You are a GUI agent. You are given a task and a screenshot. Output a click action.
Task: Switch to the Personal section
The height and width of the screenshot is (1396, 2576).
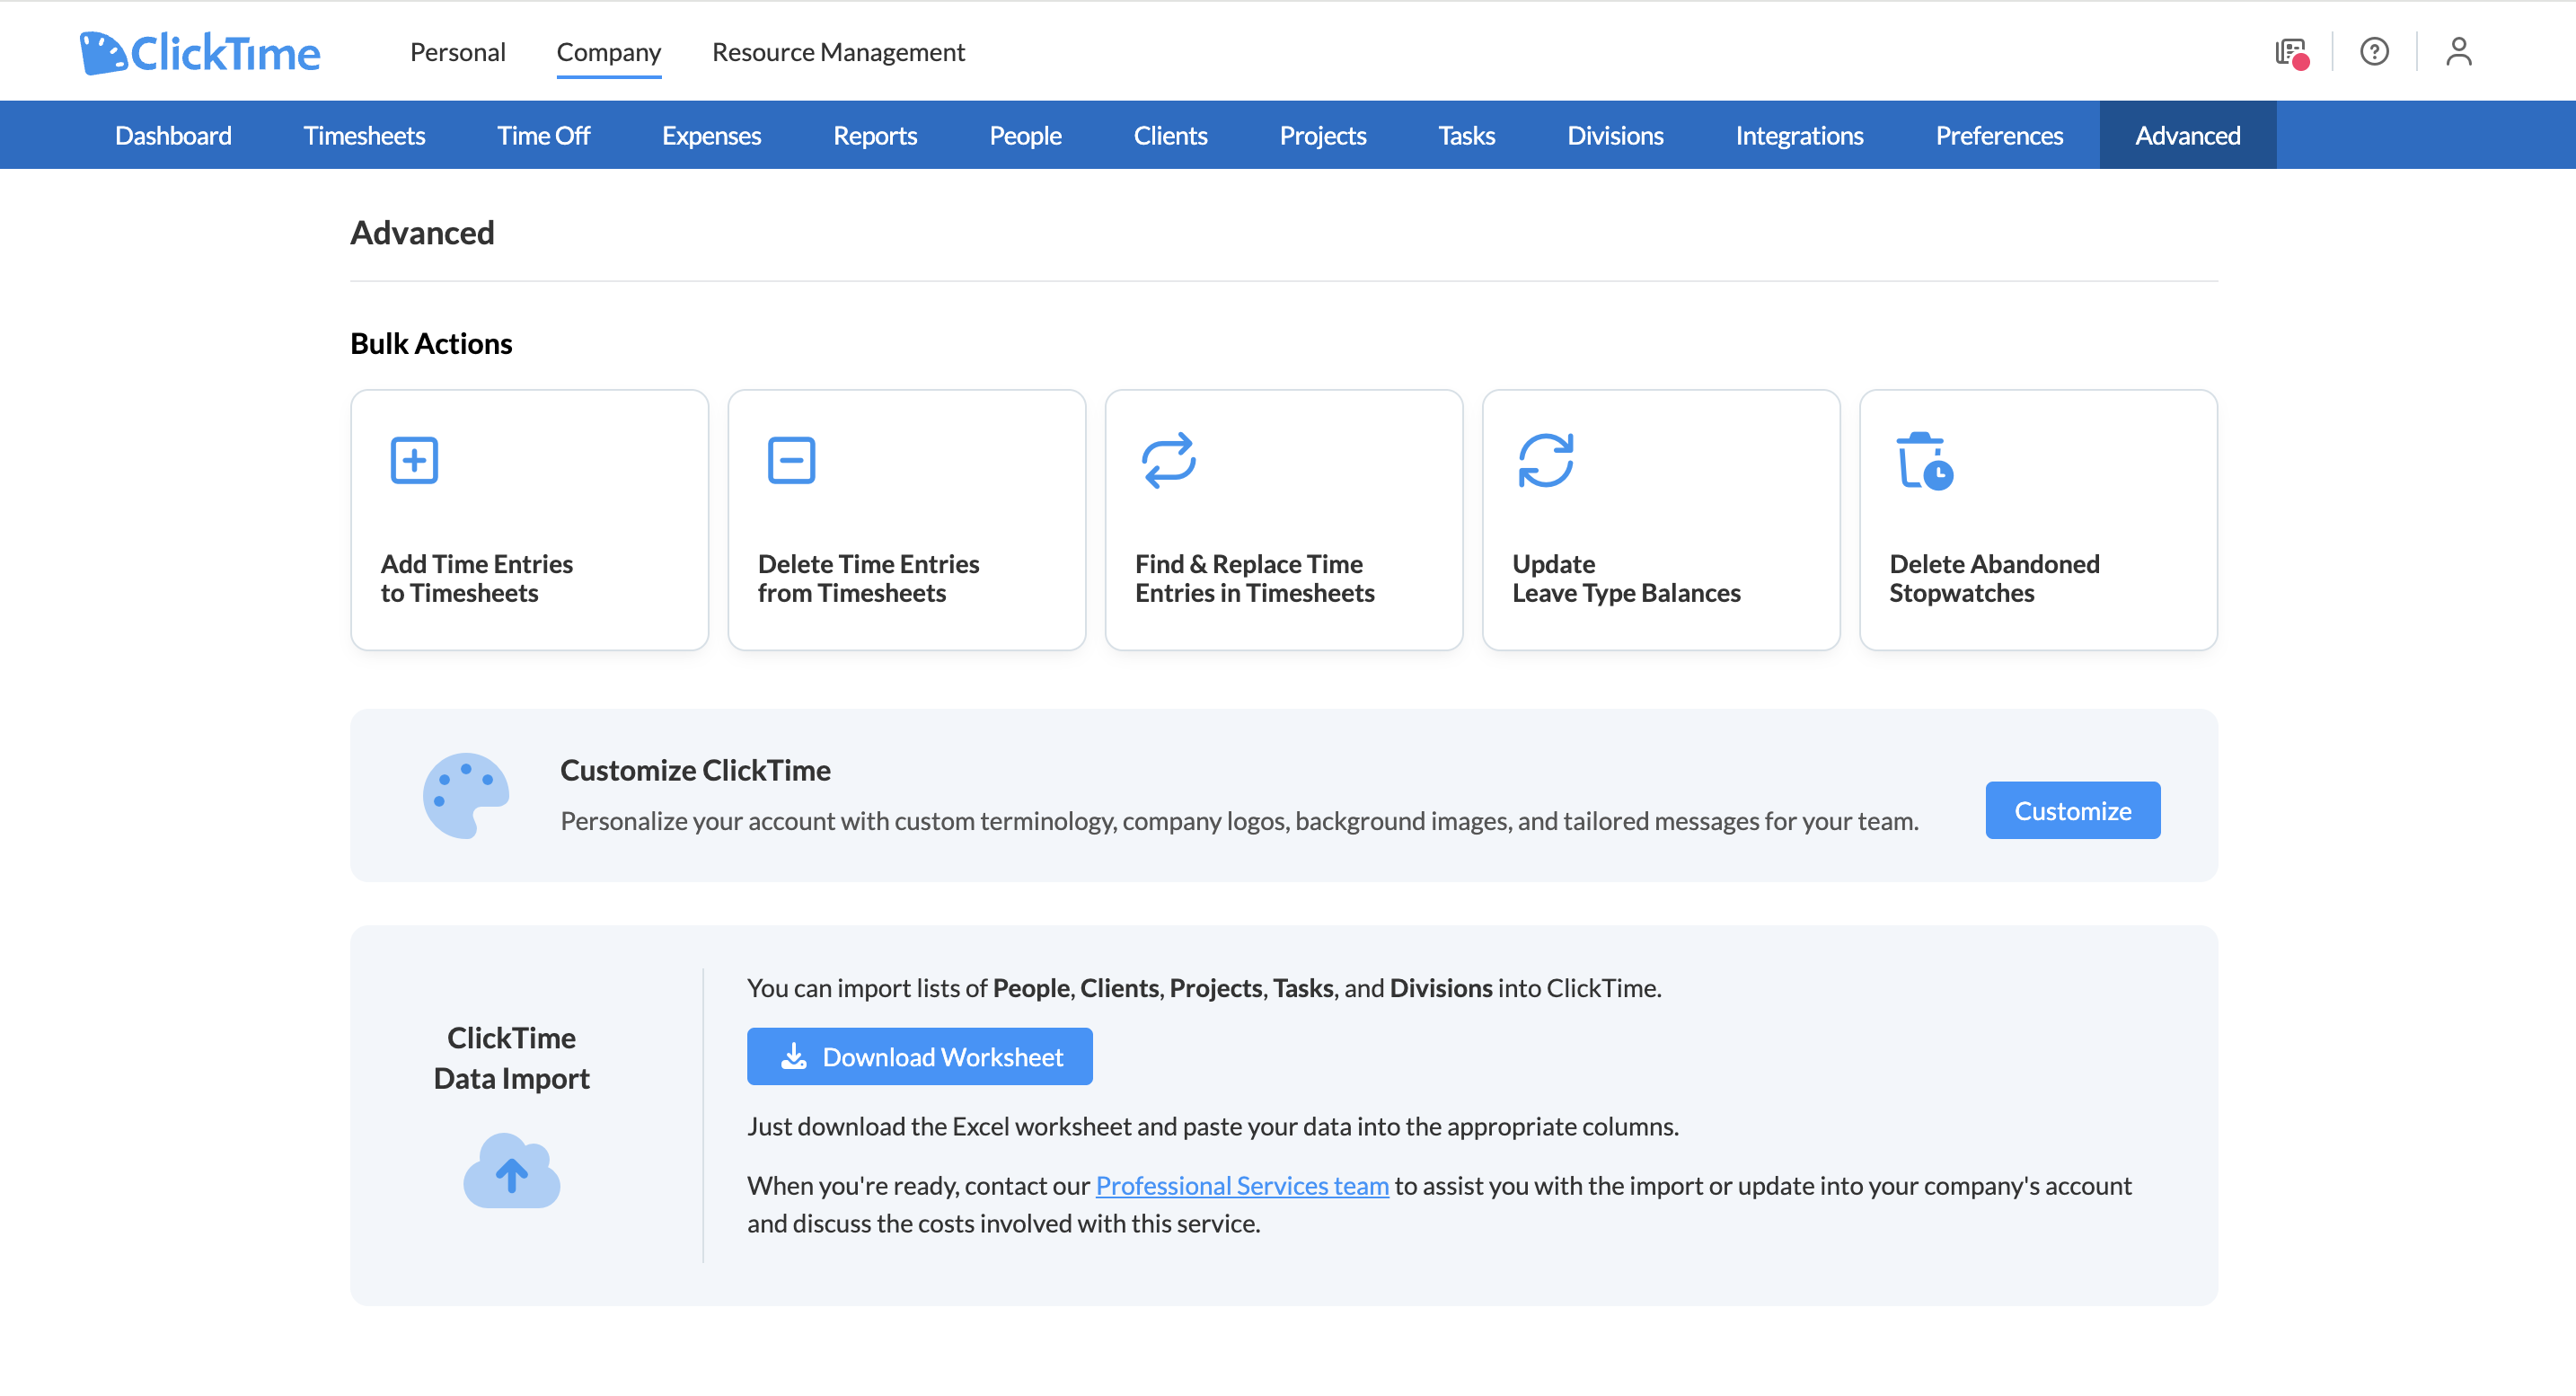(457, 52)
